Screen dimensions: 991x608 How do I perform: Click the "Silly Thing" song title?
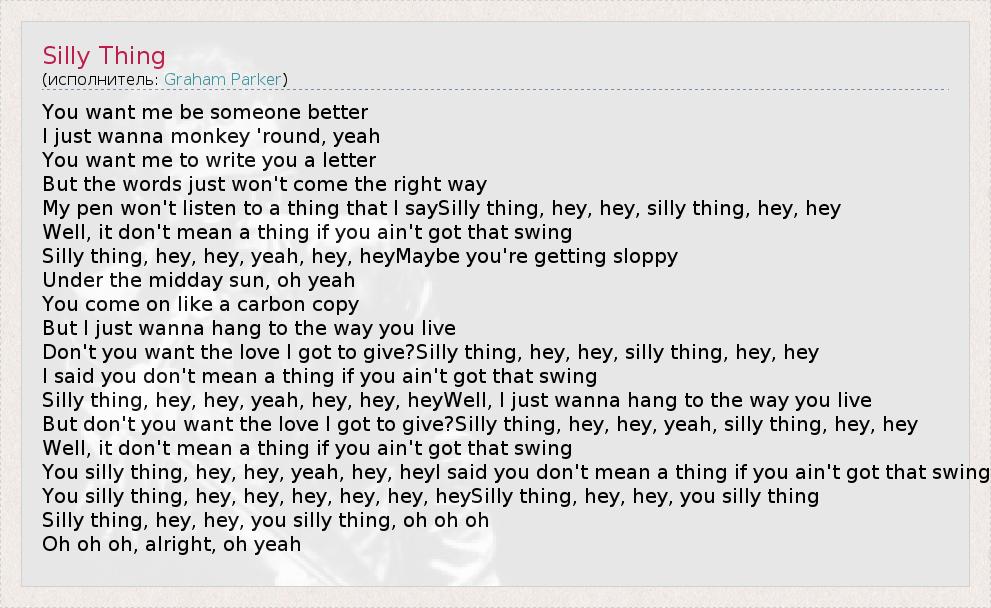coord(104,56)
